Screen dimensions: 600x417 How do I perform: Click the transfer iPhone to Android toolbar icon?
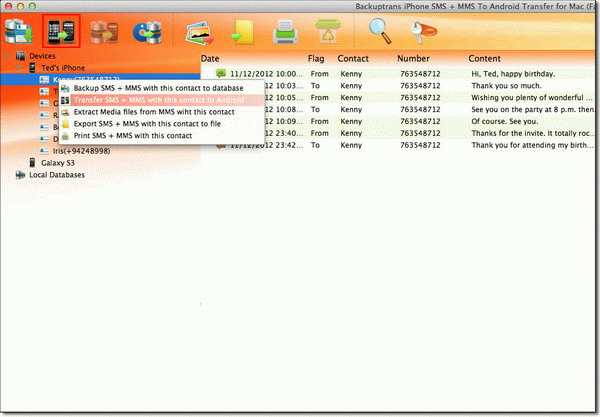coord(61,31)
